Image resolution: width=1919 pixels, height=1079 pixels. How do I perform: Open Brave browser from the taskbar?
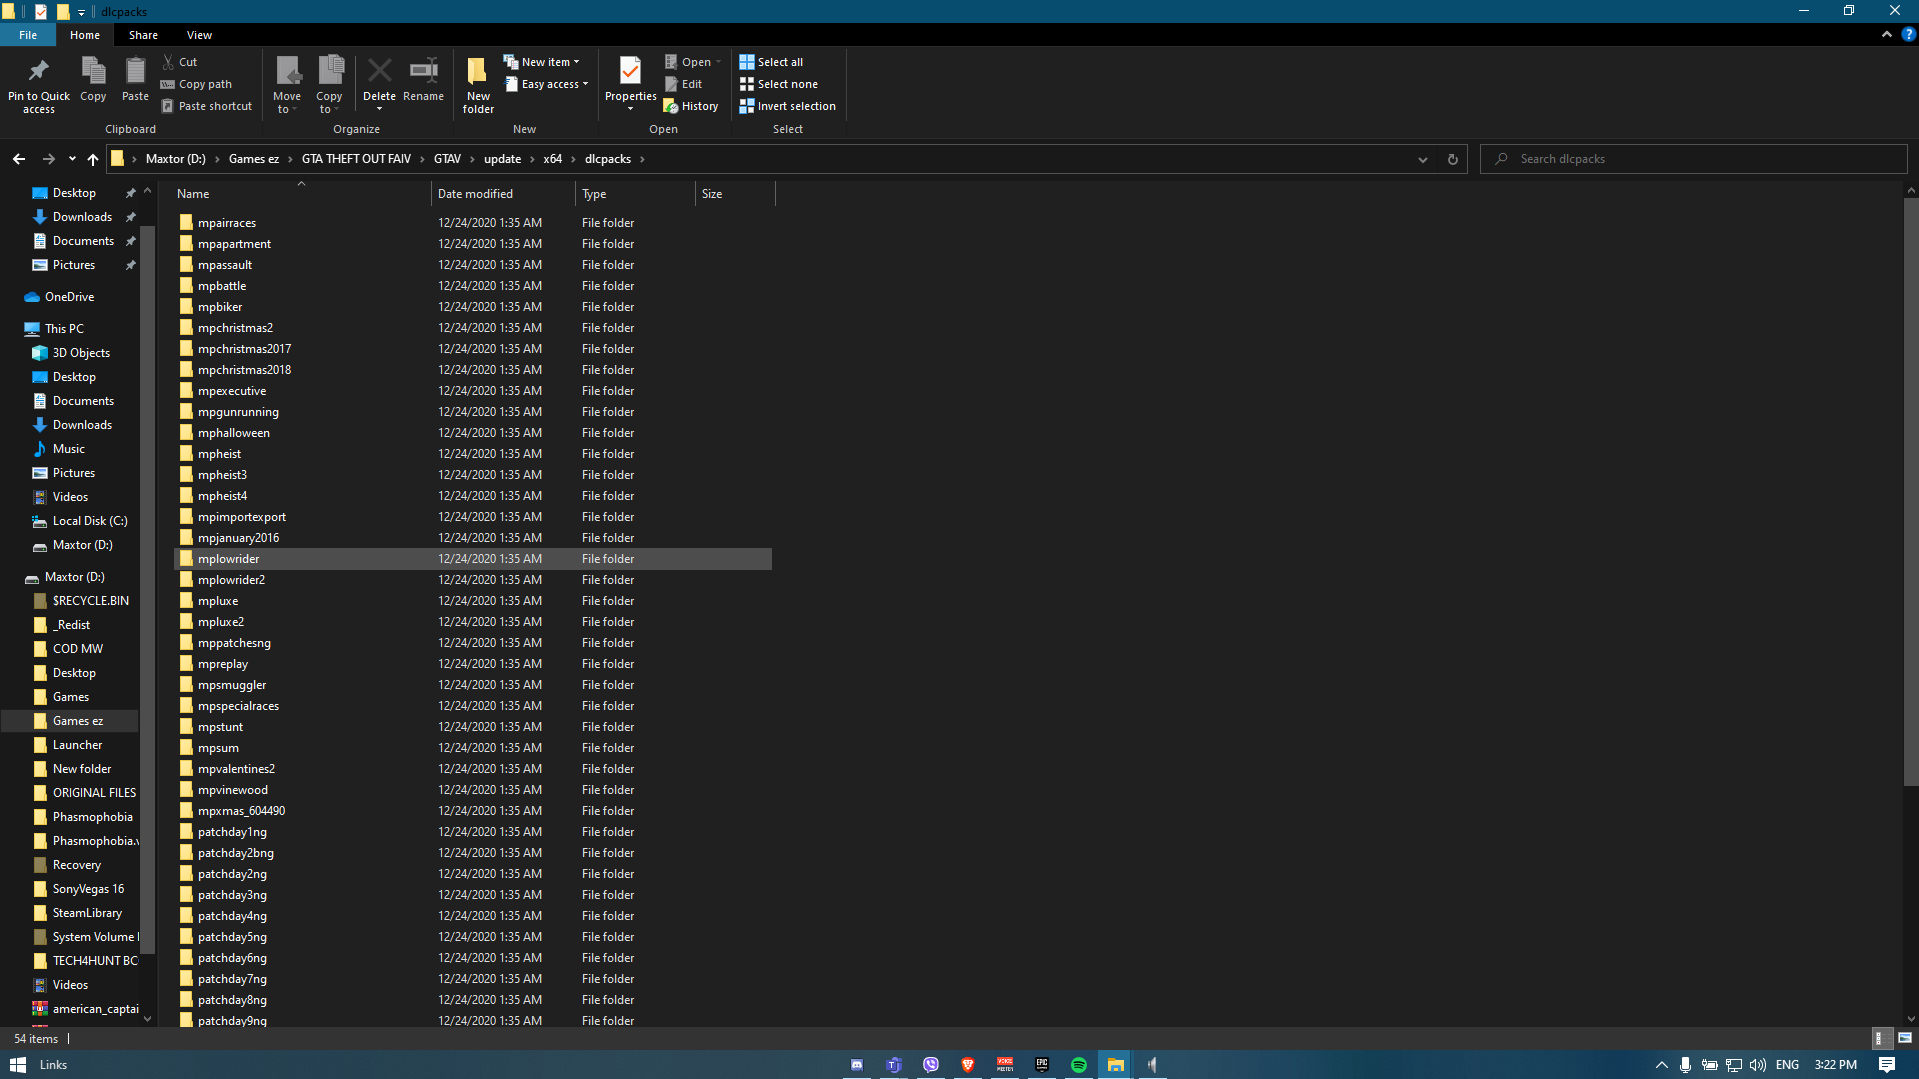click(968, 1065)
